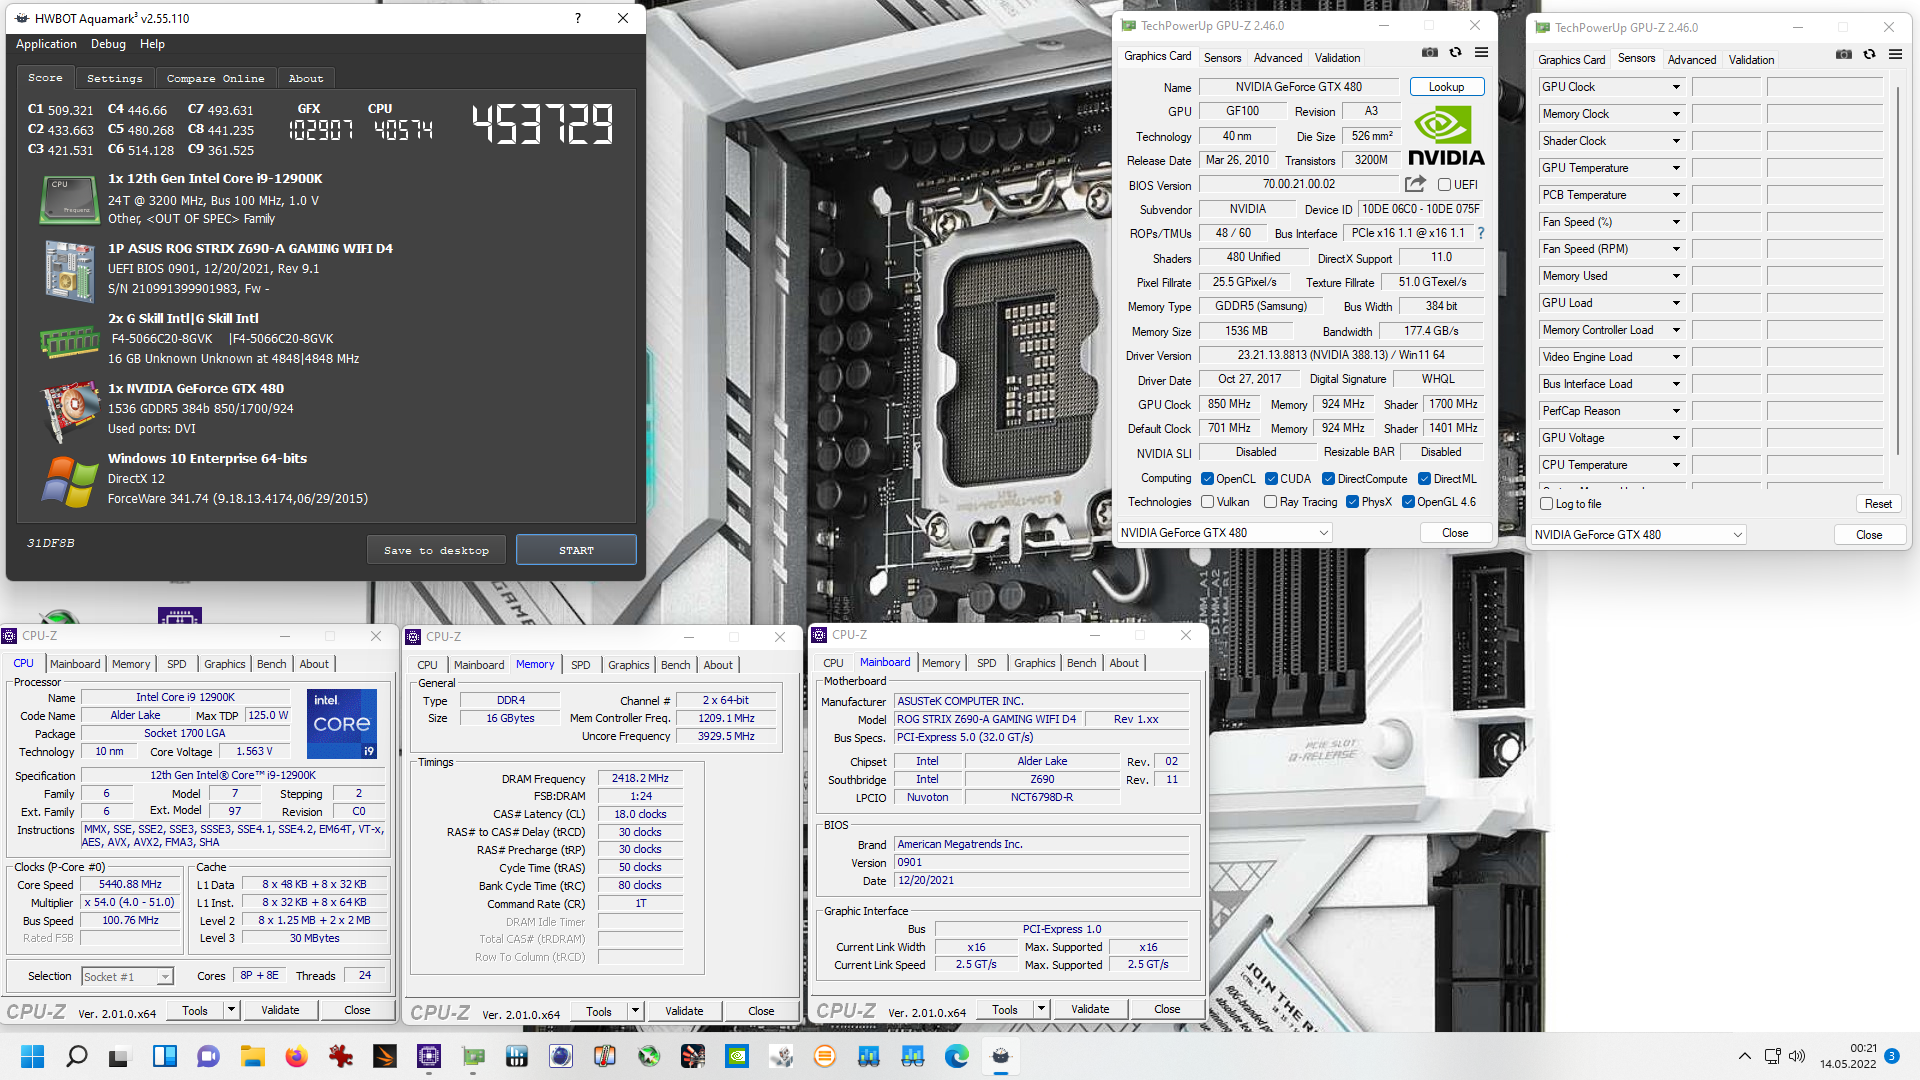
Task: Toggle the DirectCompute checkbox
Action: (x=1328, y=479)
